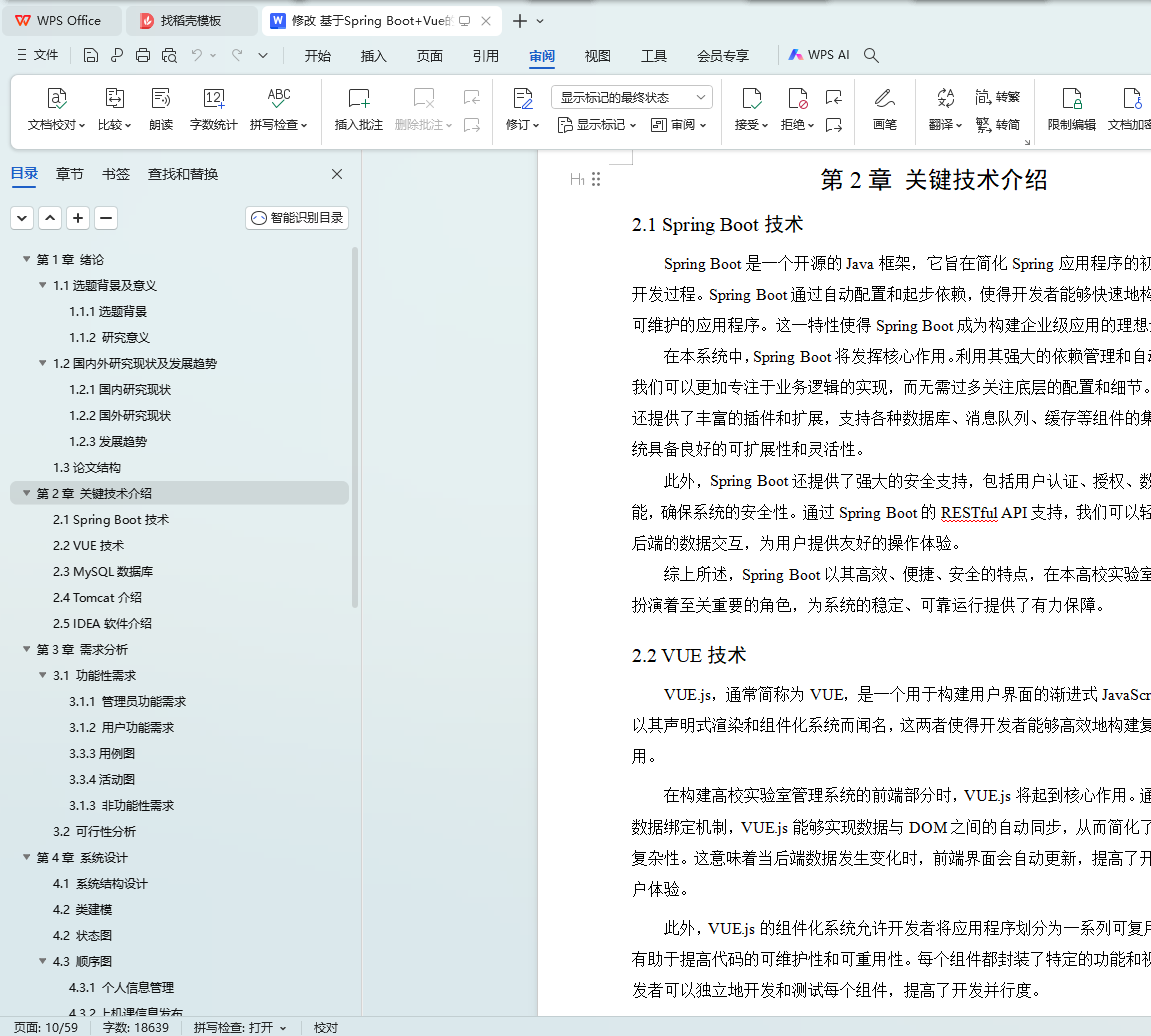Convert text with 繁转简
The image size is (1151, 1036).
tap(998, 125)
